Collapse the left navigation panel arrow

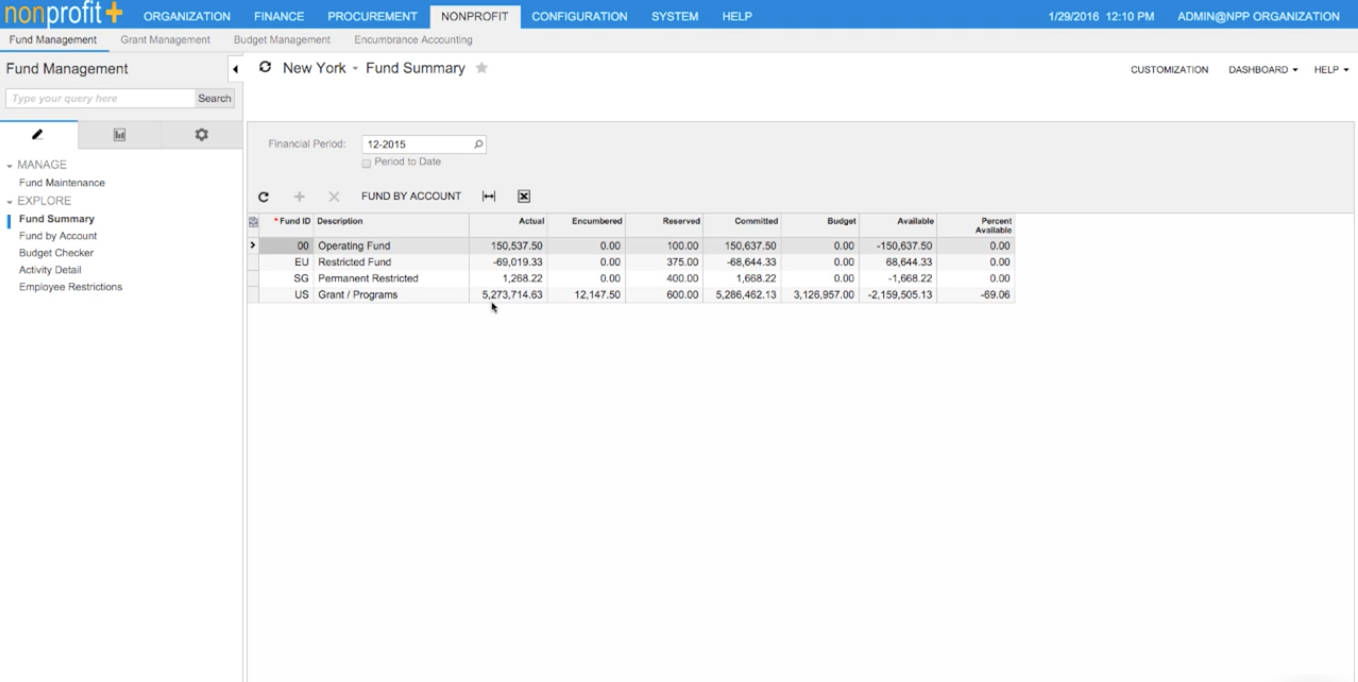pyautogui.click(x=235, y=69)
